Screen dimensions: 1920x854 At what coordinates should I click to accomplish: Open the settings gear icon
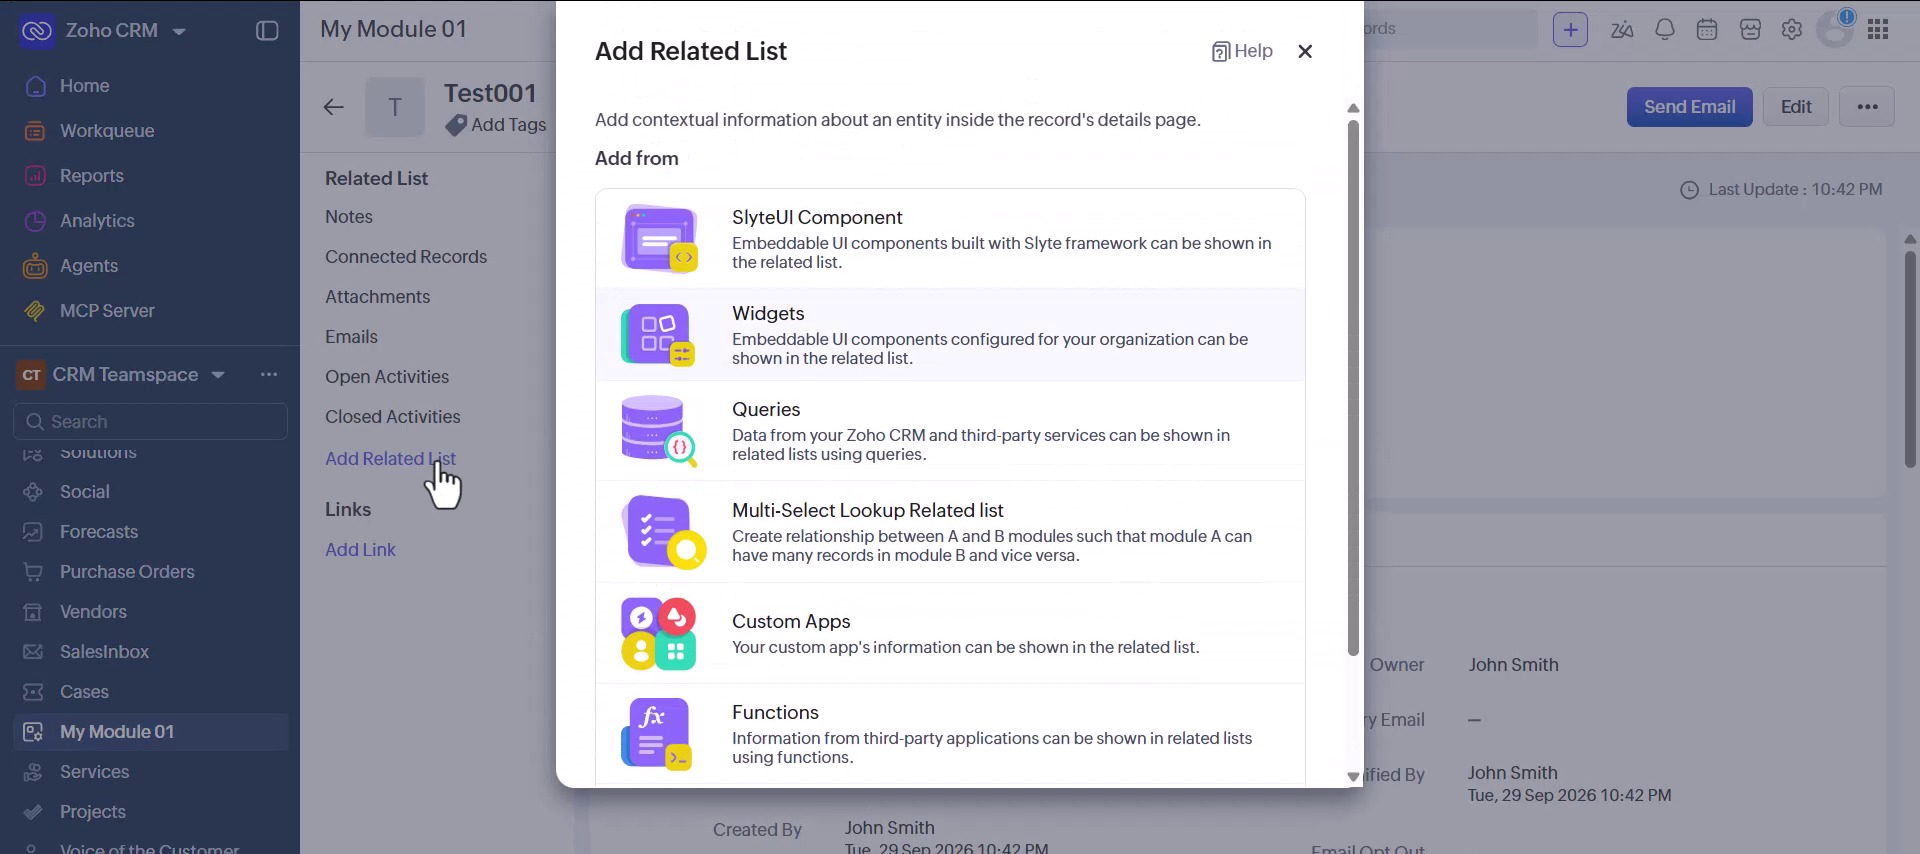pos(1792,30)
